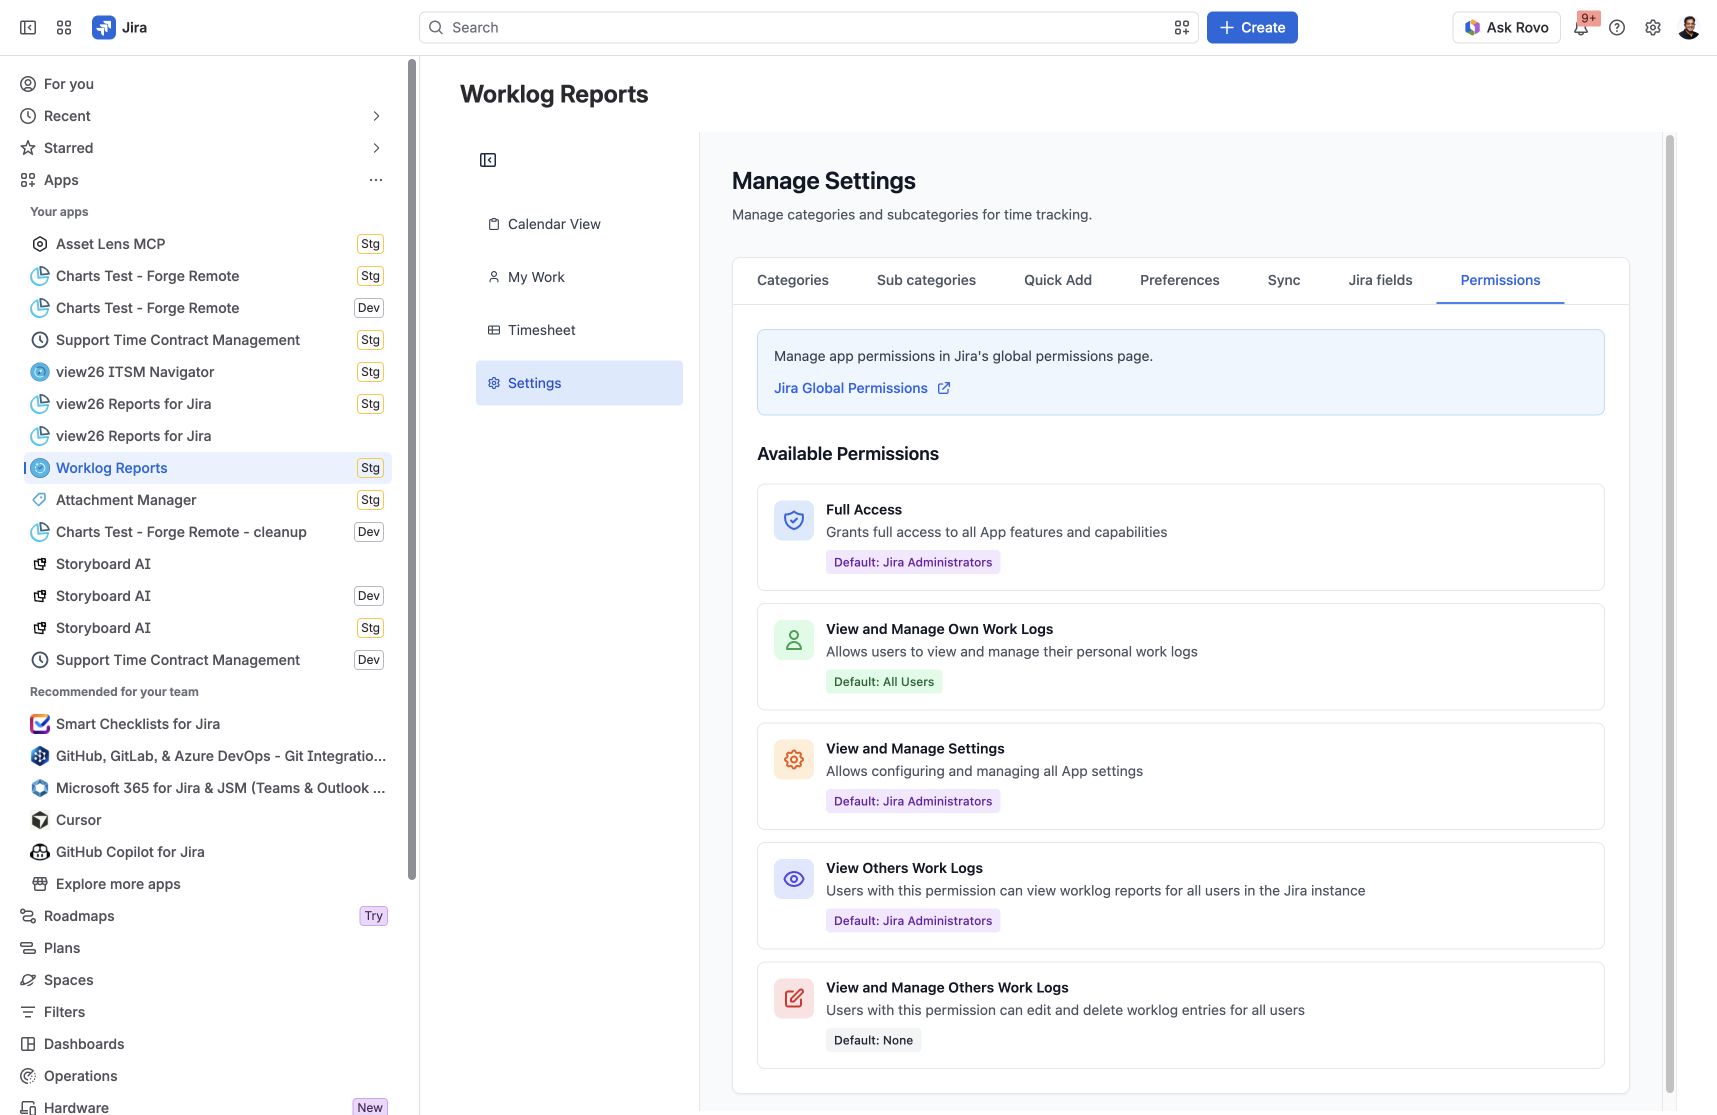Expand the Starred menu chevron
This screenshot has height=1115, width=1717.
point(376,148)
